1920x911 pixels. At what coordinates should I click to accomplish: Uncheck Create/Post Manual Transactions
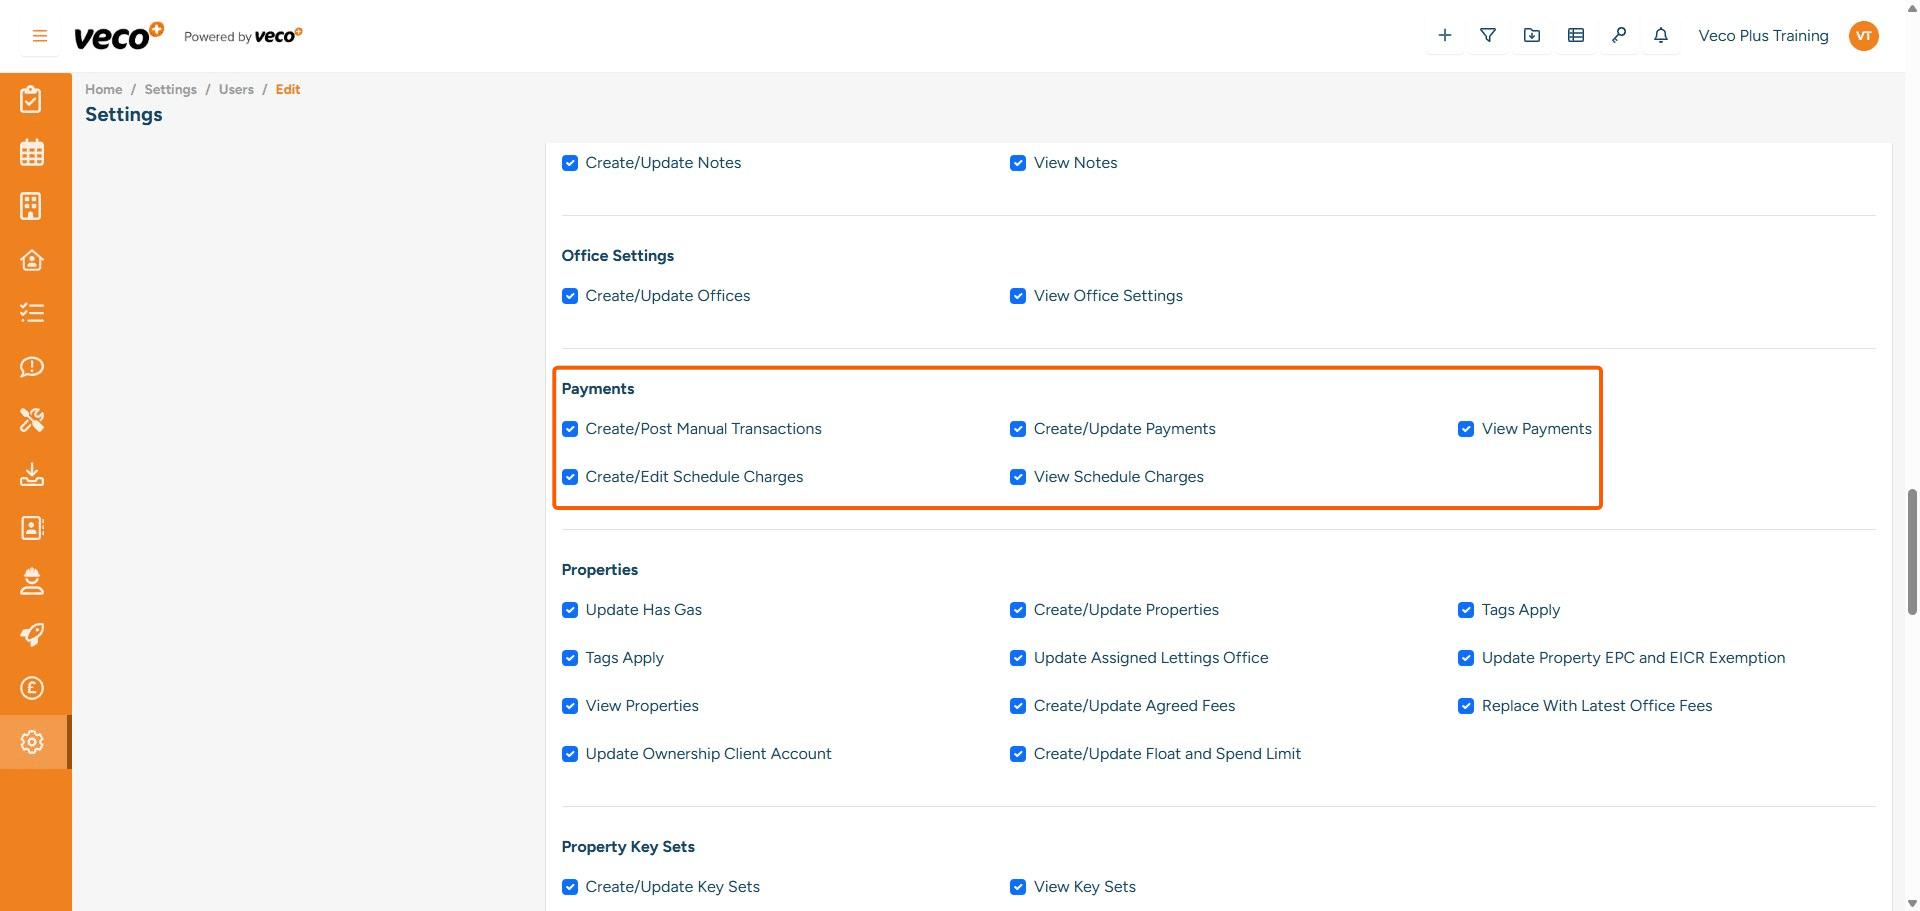570,429
